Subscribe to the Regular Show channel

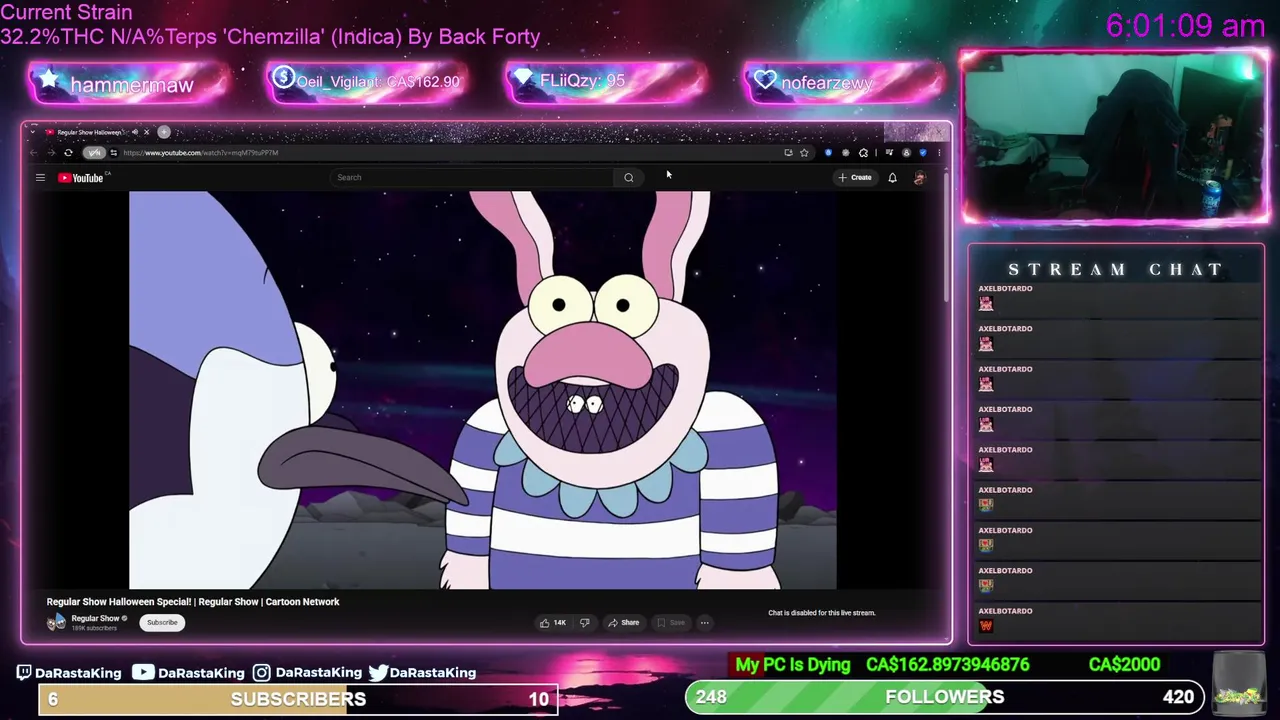click(162, 623)
